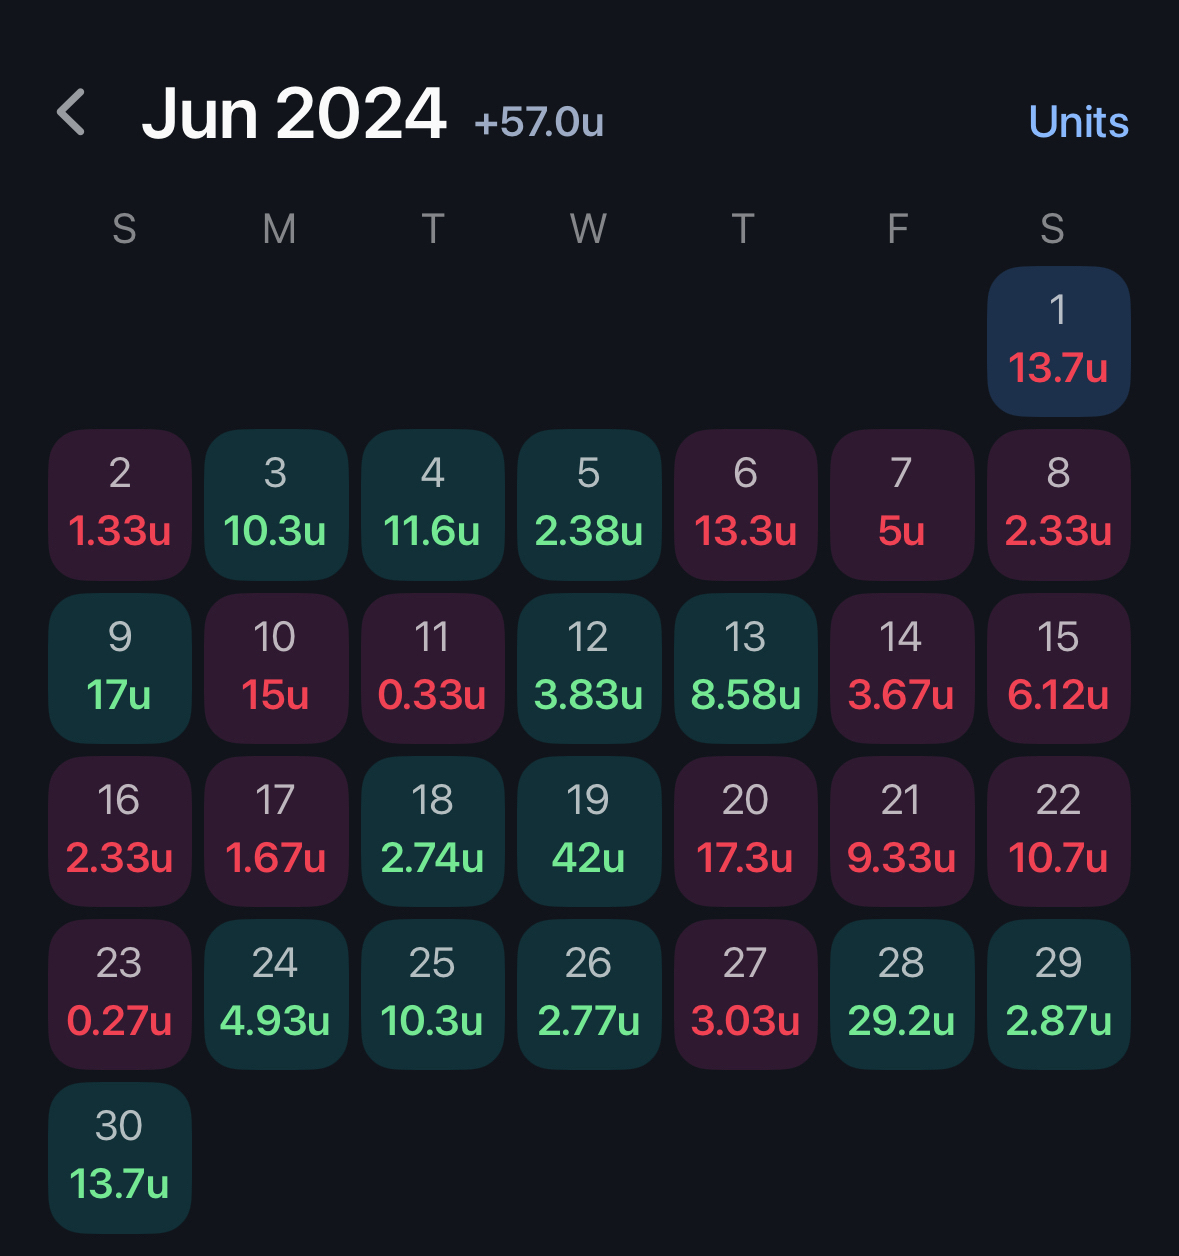The image size is (1179, 1256).
Task: Tap day 9 showing 17u
Action: click(x=120, y=668)
